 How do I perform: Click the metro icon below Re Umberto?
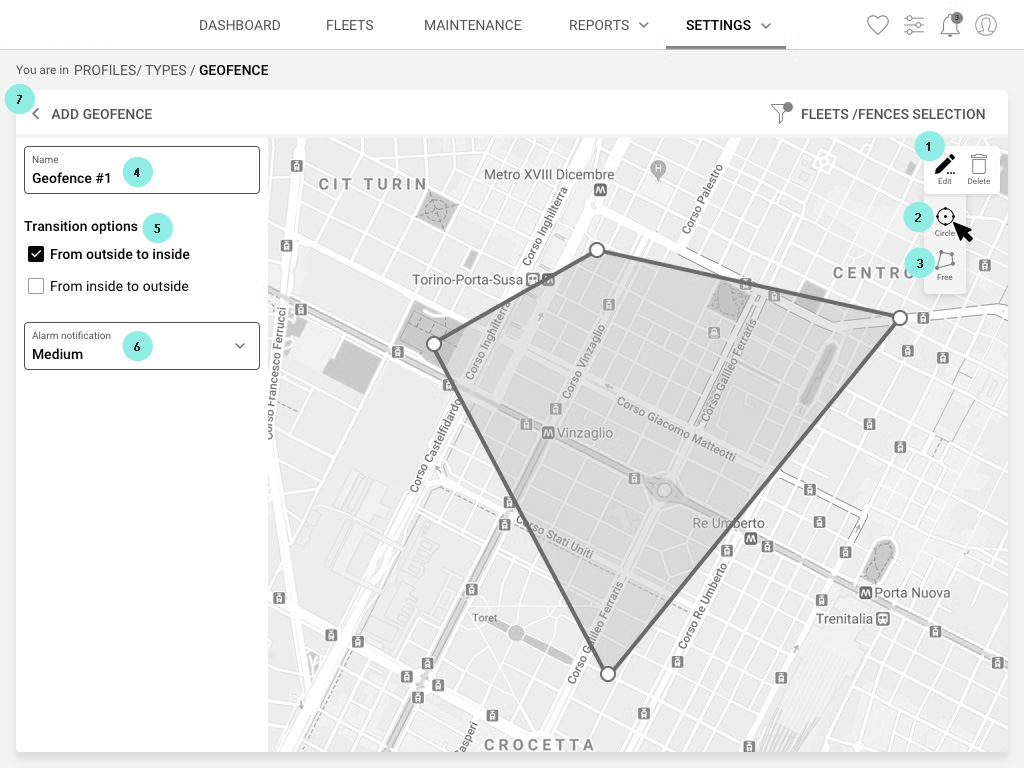(x=751, y=539)
